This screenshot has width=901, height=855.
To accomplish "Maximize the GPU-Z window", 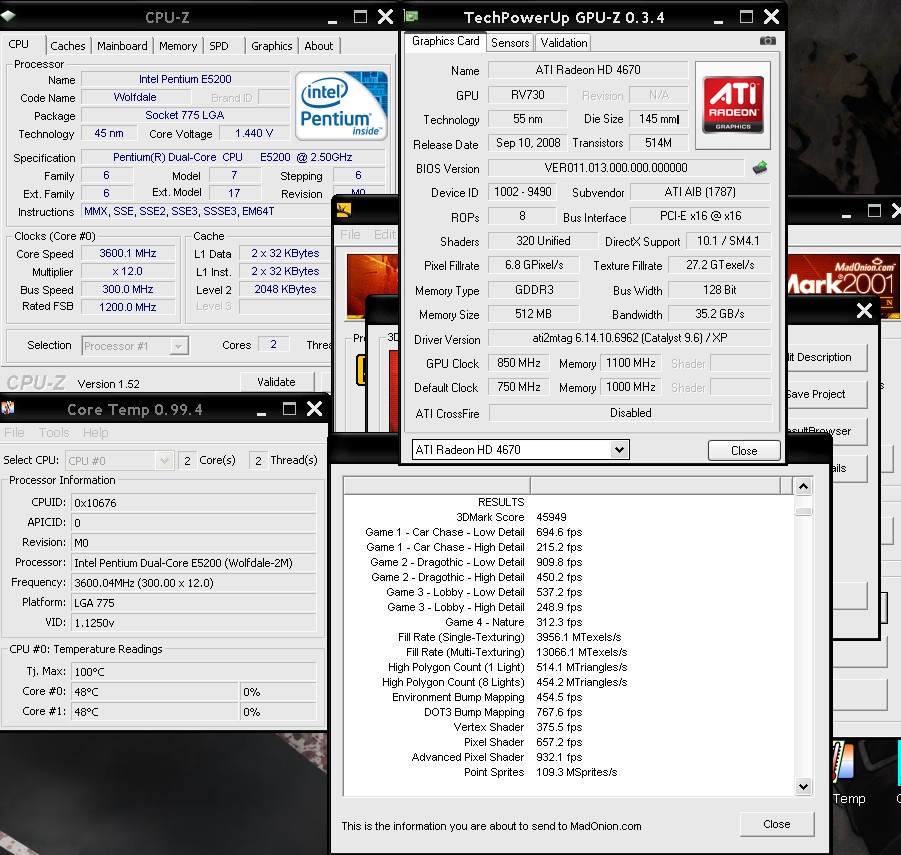I will pyautogui.click(x=746, y=17).
